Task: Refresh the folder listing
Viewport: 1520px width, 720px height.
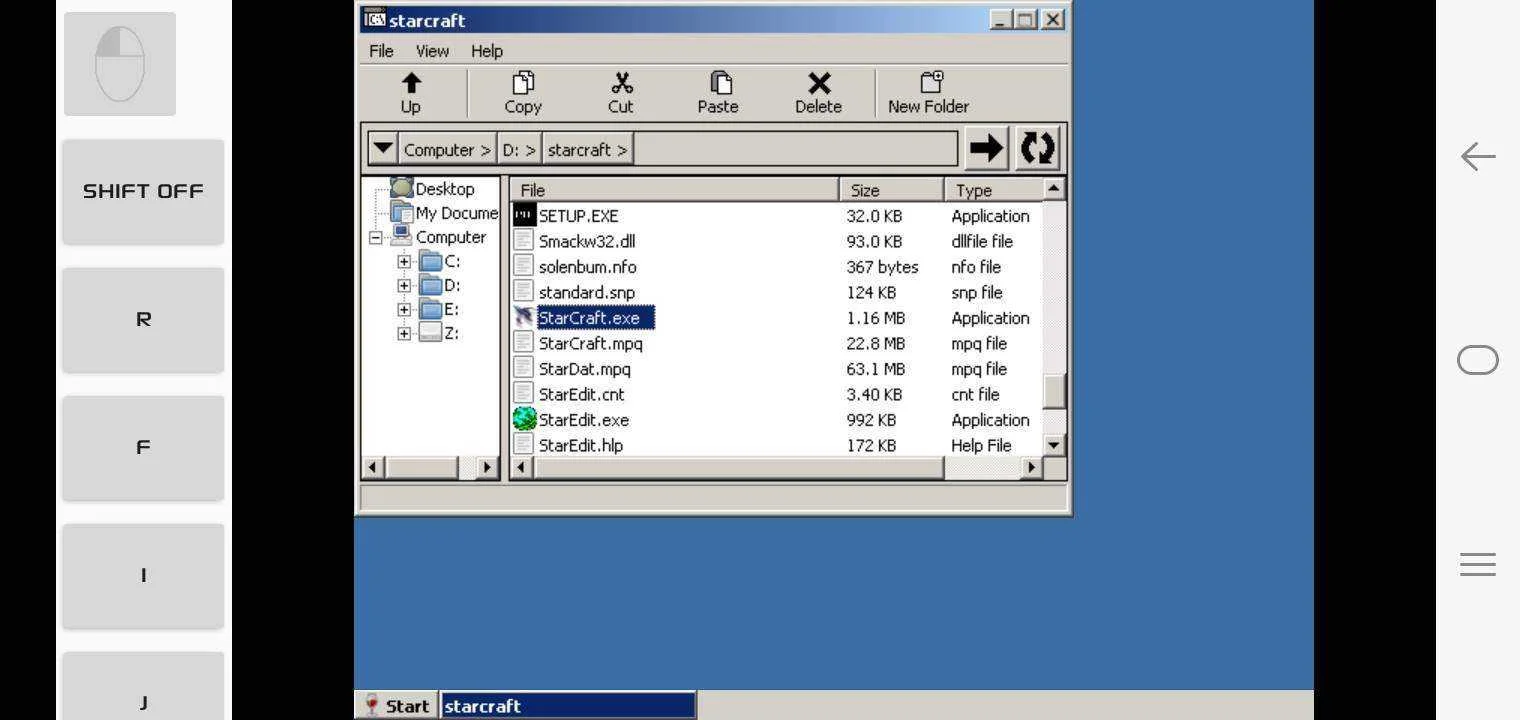Action: tap(1037, 149)
